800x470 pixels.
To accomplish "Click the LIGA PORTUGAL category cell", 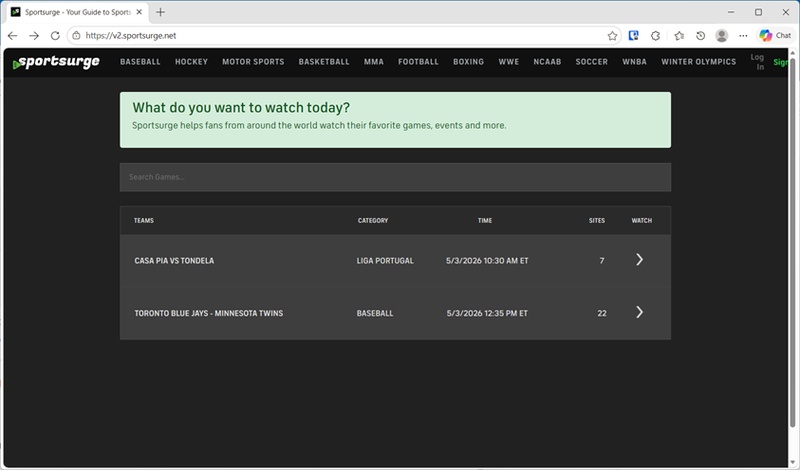I will point(385,261).
